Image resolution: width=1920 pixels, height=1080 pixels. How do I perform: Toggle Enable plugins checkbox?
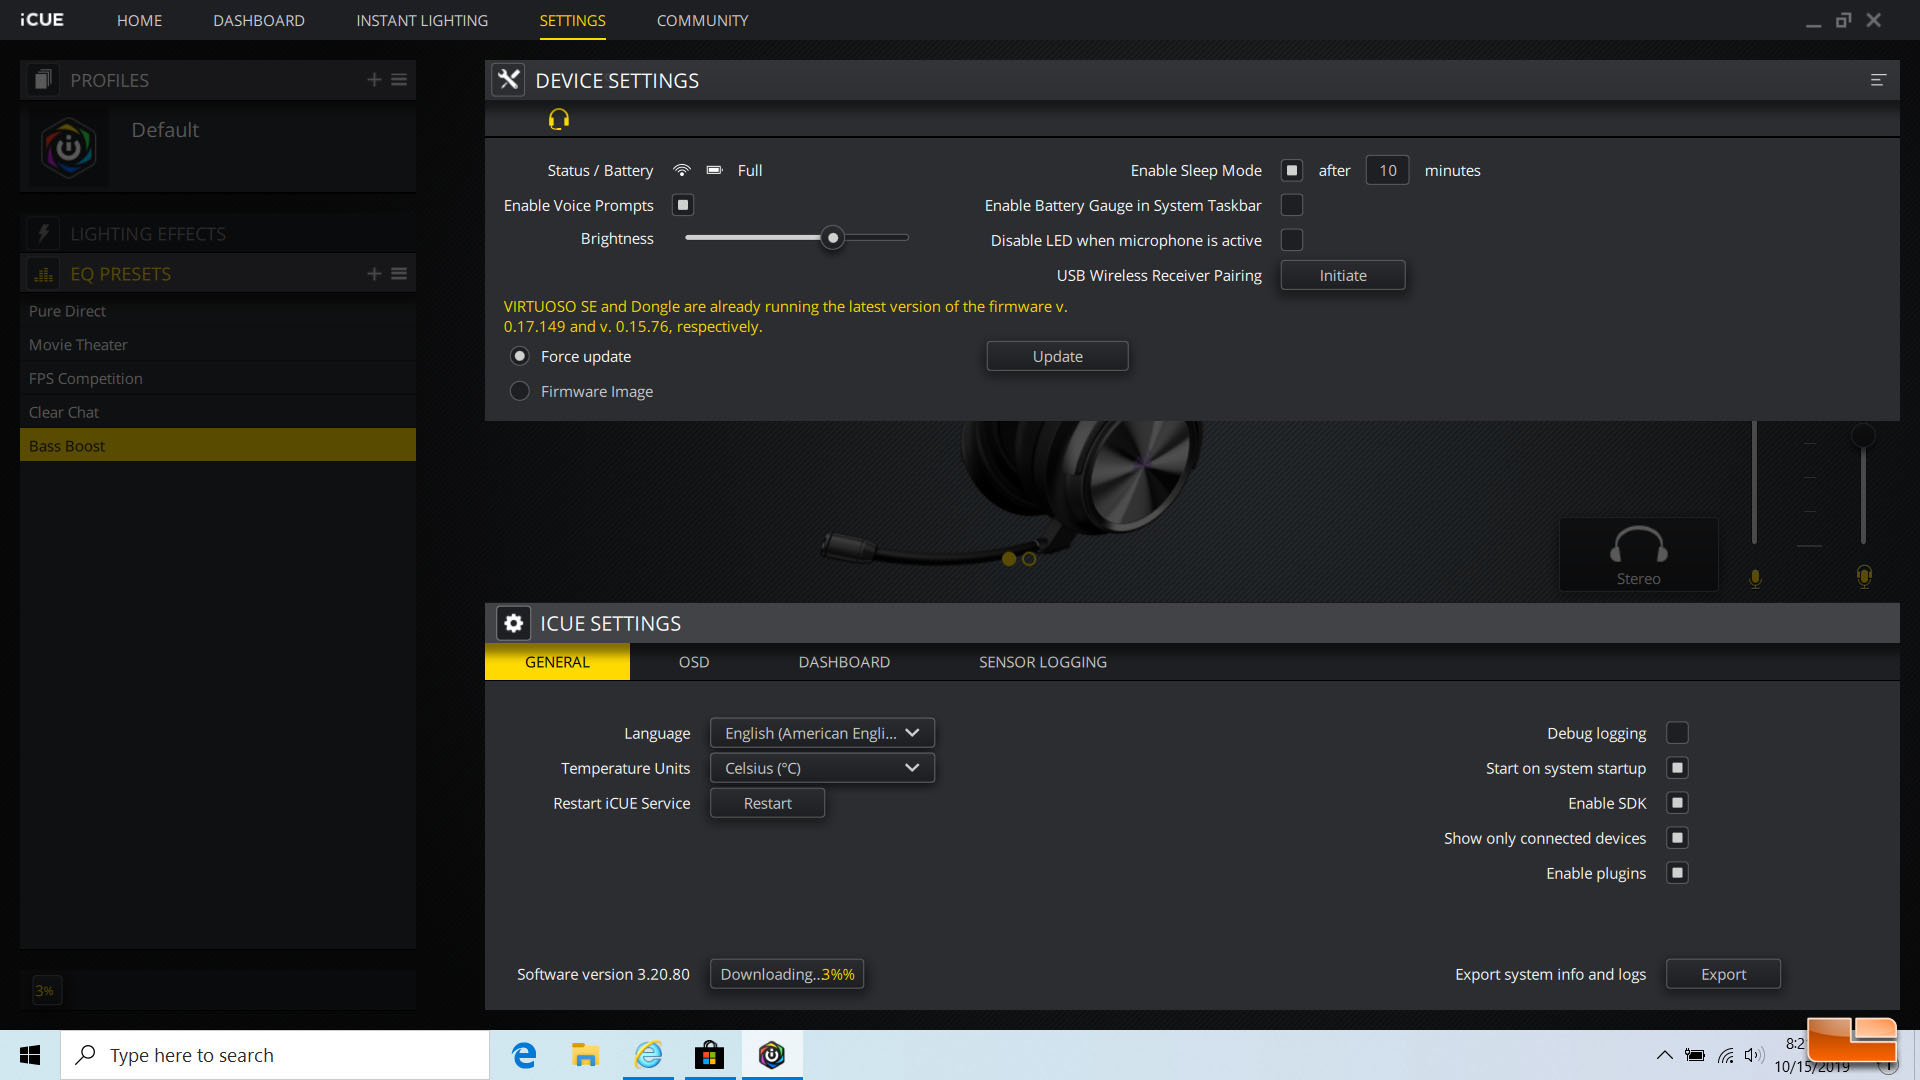(1678, 873)
